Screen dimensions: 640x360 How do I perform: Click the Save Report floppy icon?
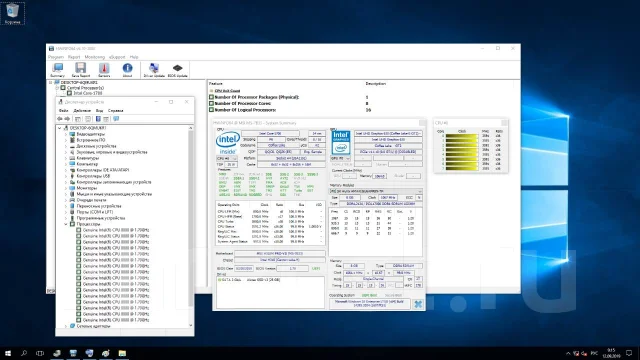click(80, 70)
